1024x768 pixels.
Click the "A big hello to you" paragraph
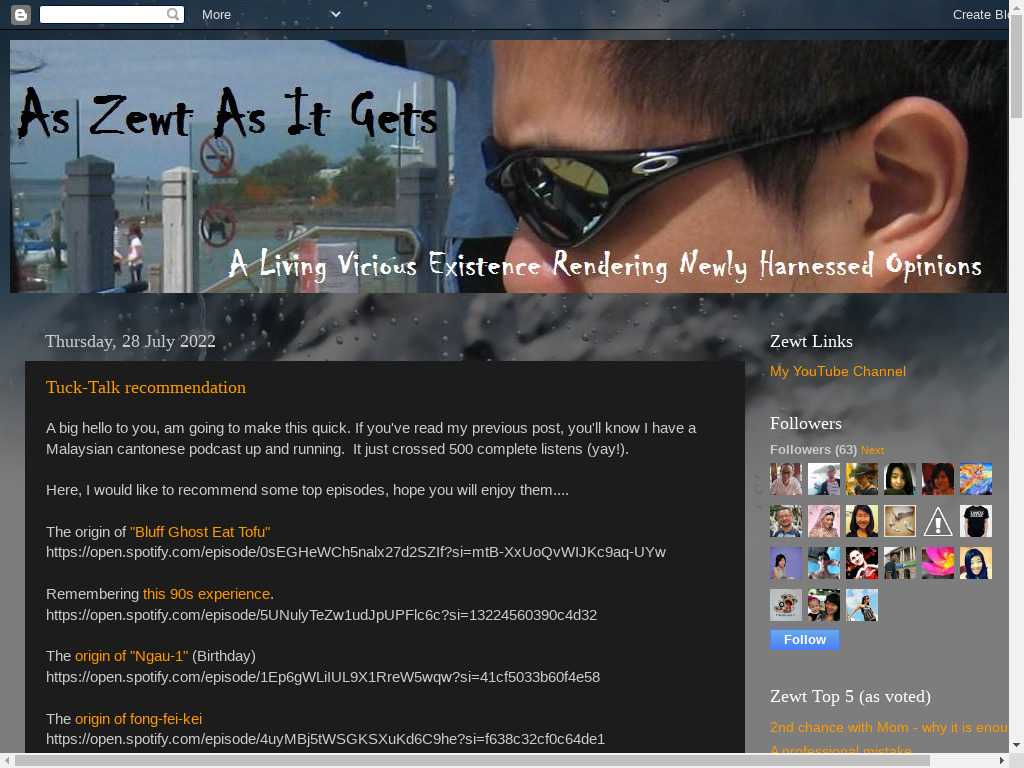click(371, 438)
